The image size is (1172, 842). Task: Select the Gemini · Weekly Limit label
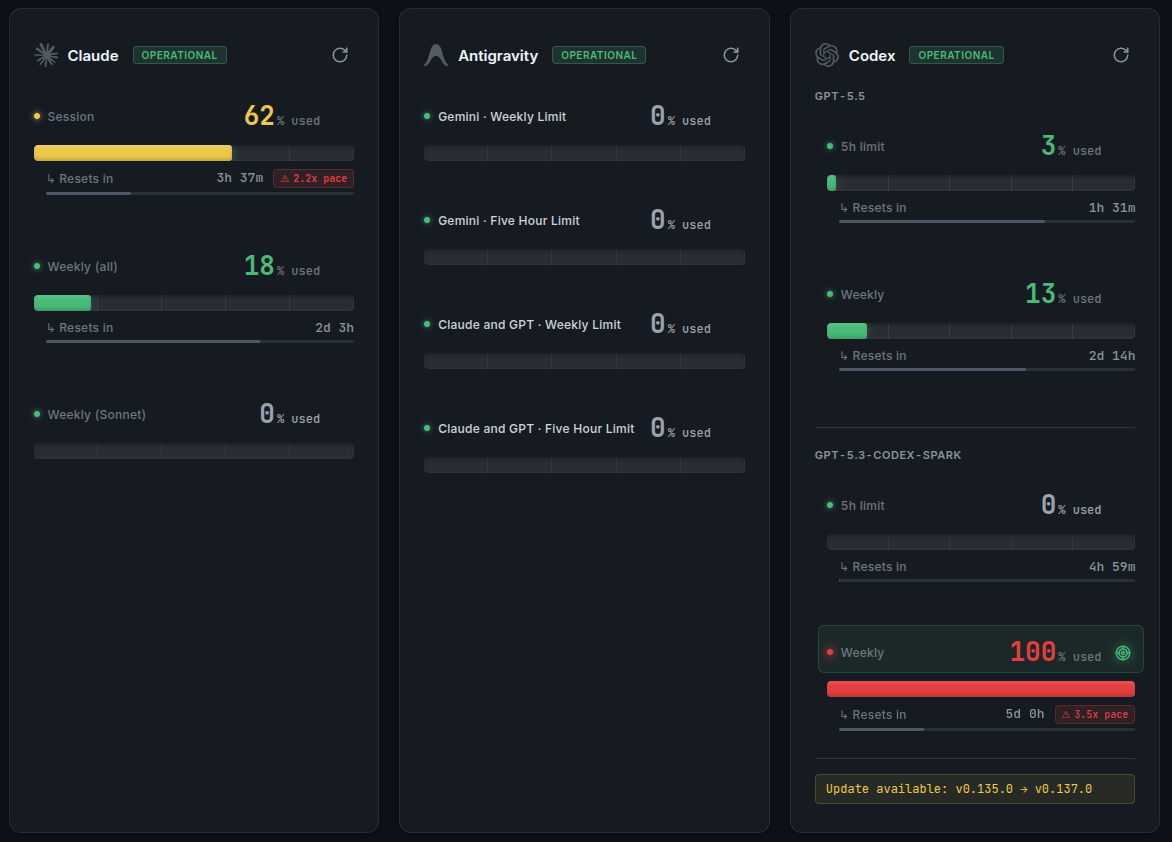[502, 117]
